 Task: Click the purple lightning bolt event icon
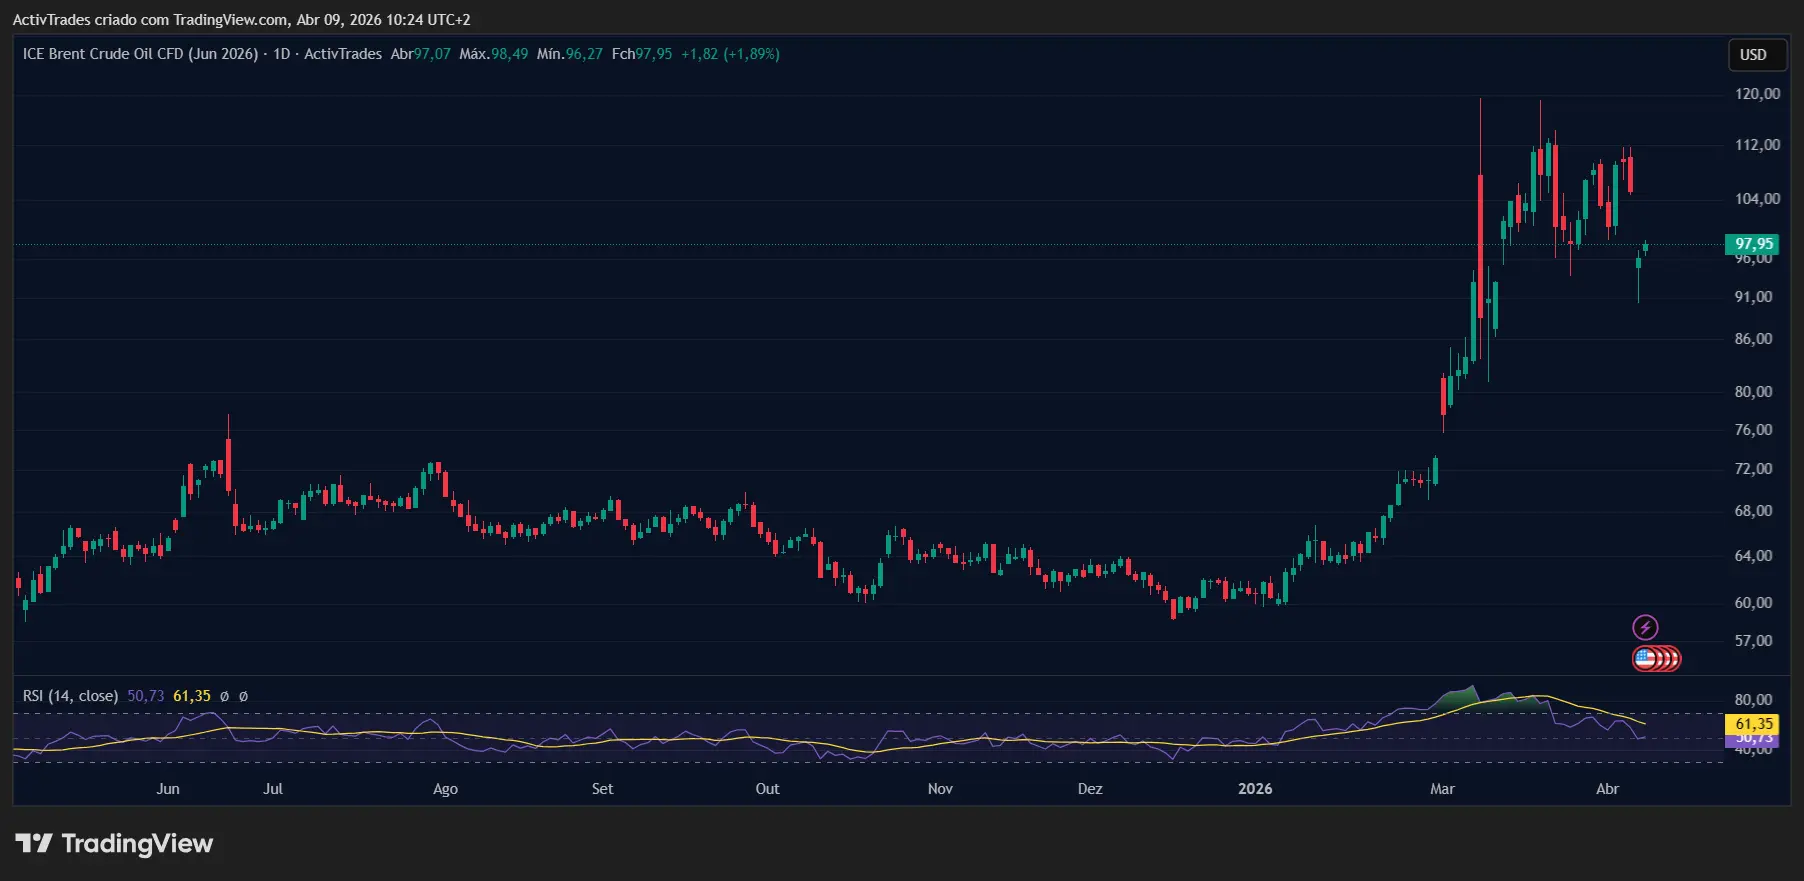pyautogui.click(x=1645, y=627)
